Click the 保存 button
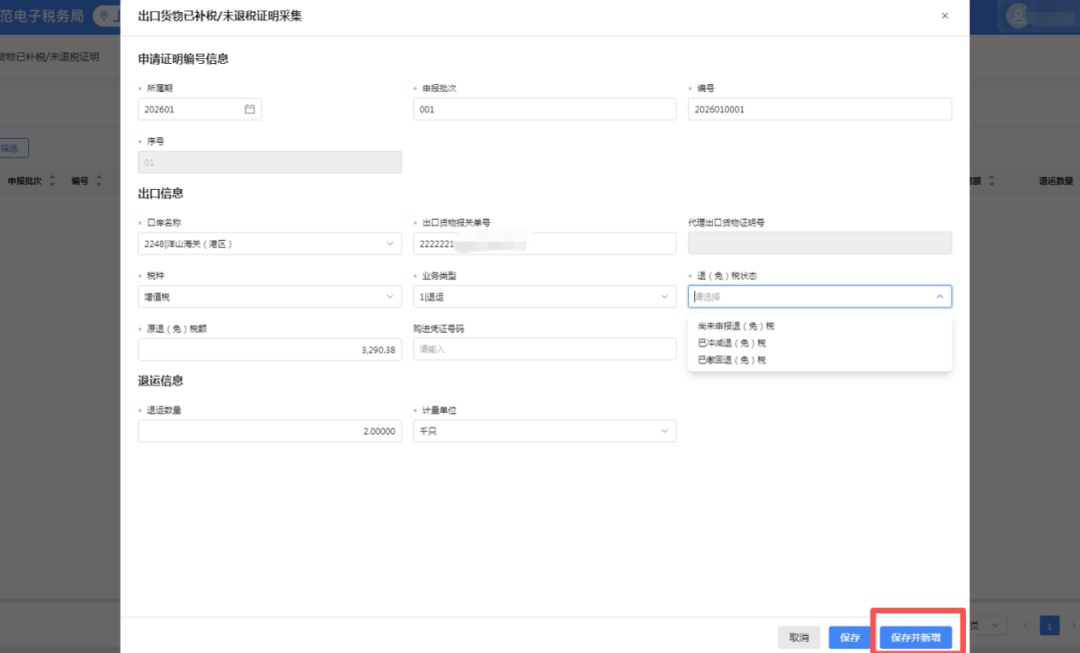This screenshot has width=1080, height=653. (849, 637)
